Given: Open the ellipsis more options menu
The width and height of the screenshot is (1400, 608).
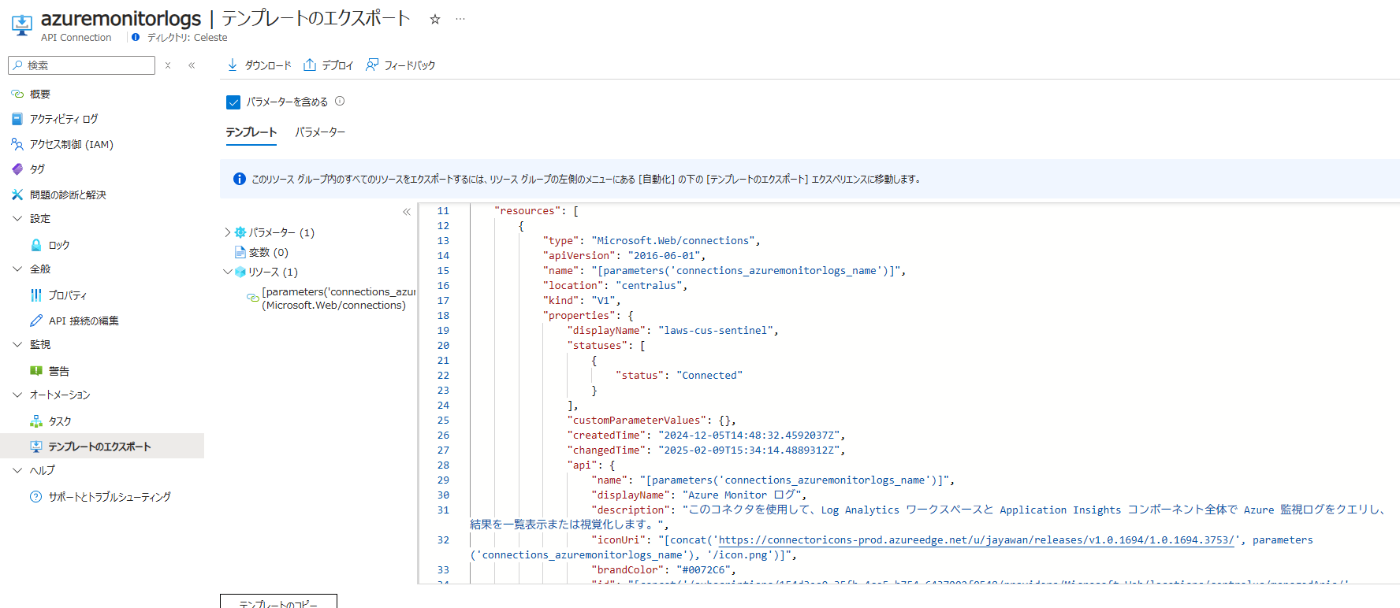Looking at the screenshot, I should pyautogui.click(x=460, y=19).
